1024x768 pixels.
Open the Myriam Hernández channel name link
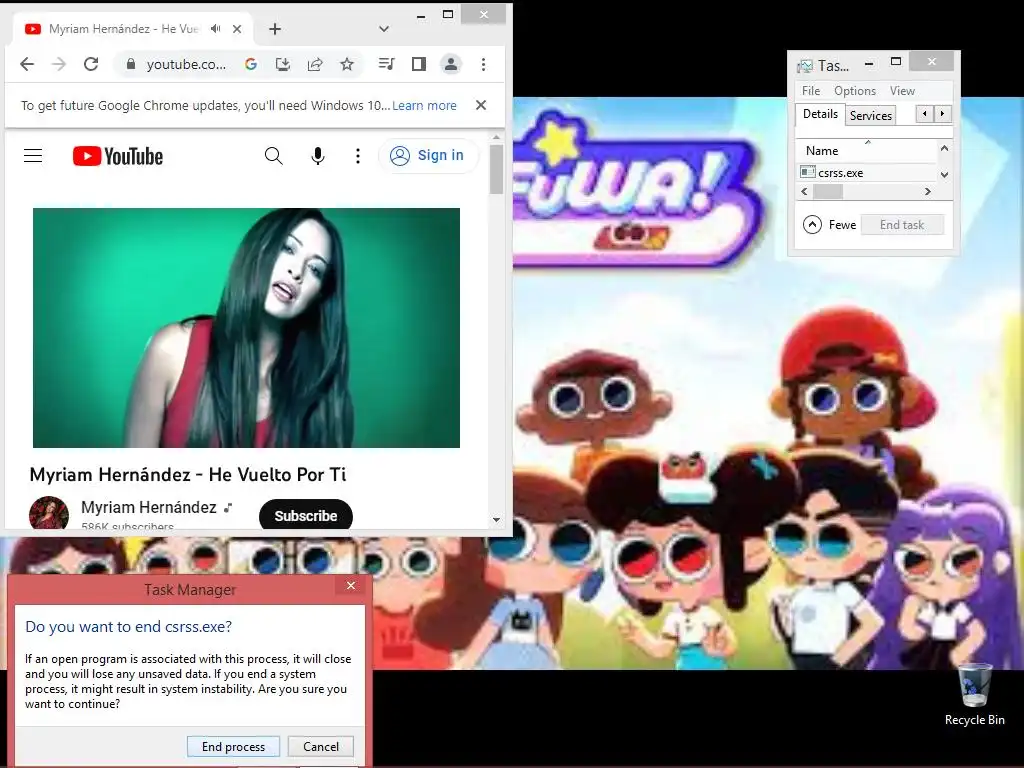tap(149, 507)
